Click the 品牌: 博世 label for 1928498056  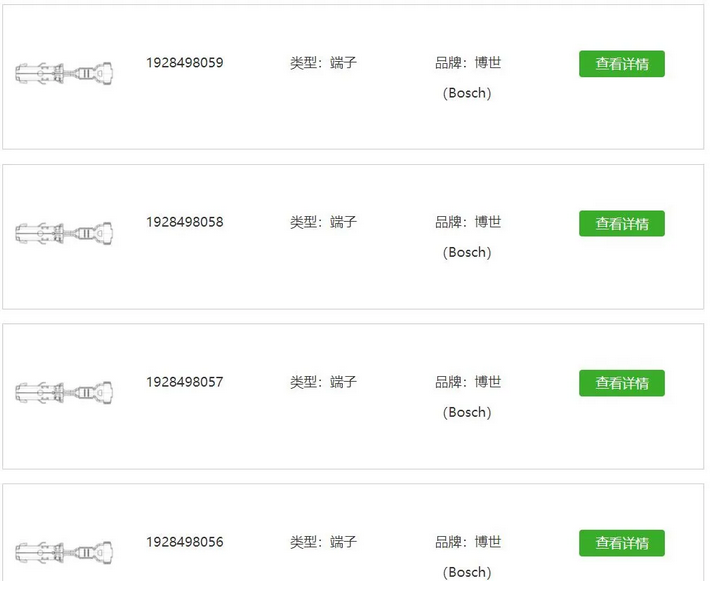tap(468, 542)
